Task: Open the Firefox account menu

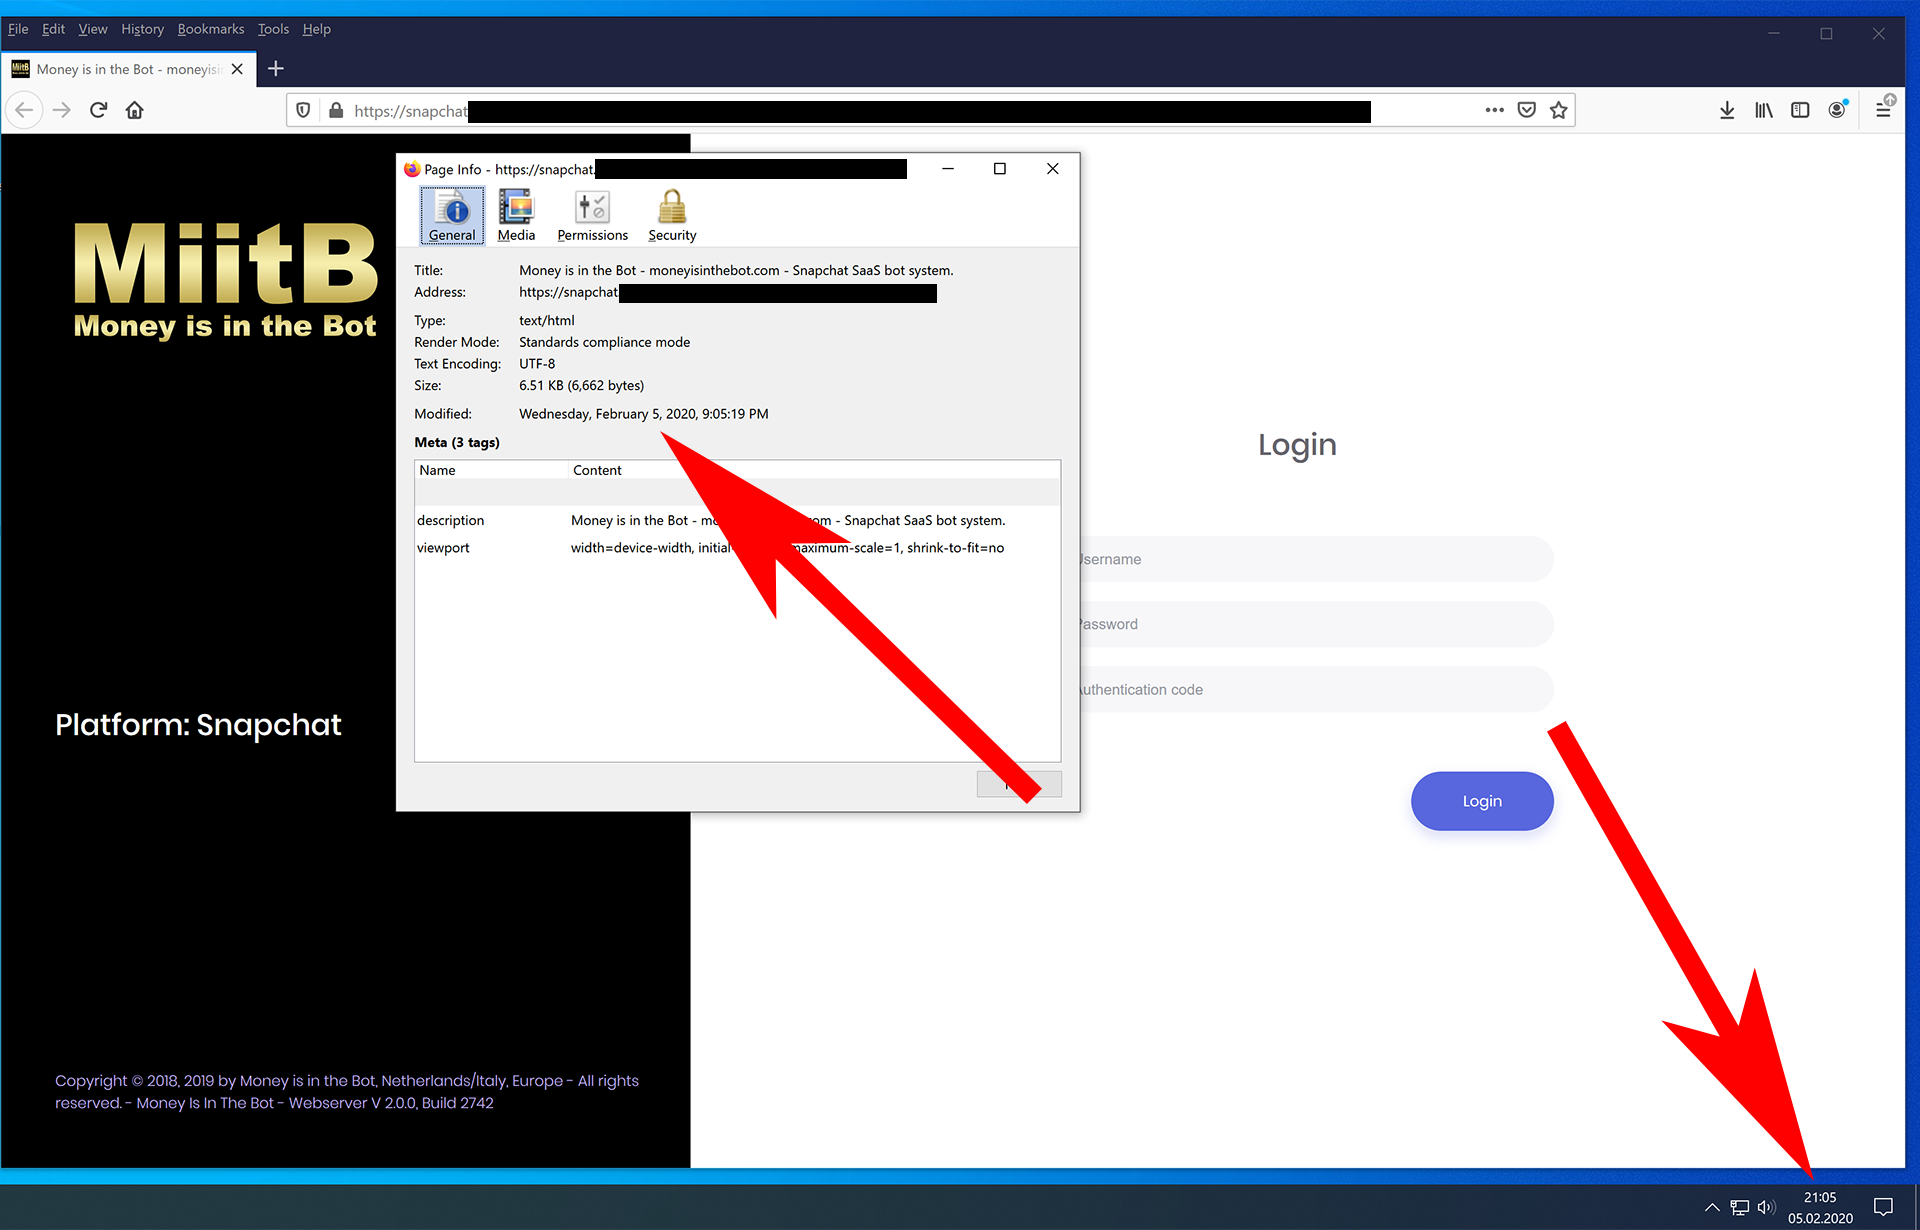Action: tap(1837, 110)
